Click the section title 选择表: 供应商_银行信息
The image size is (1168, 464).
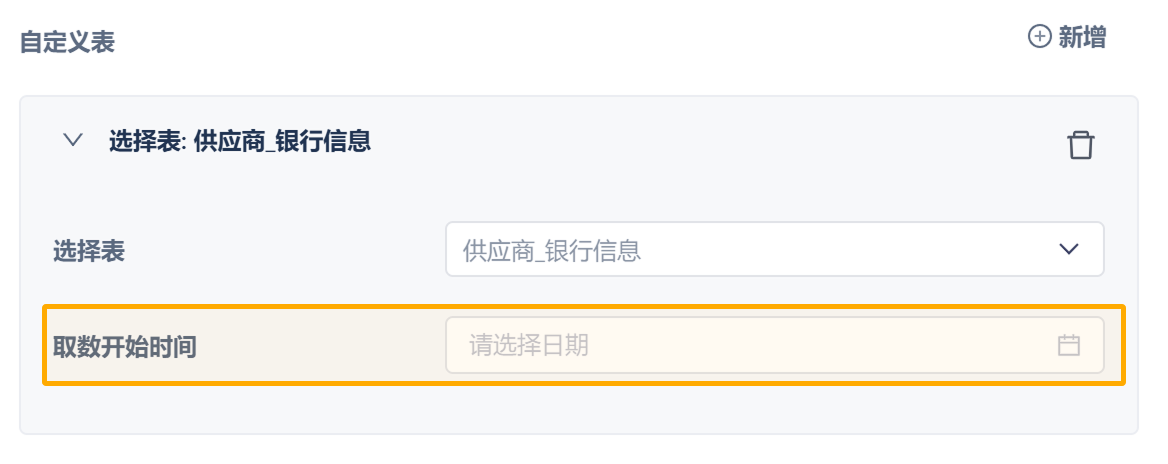click(240, 141)
